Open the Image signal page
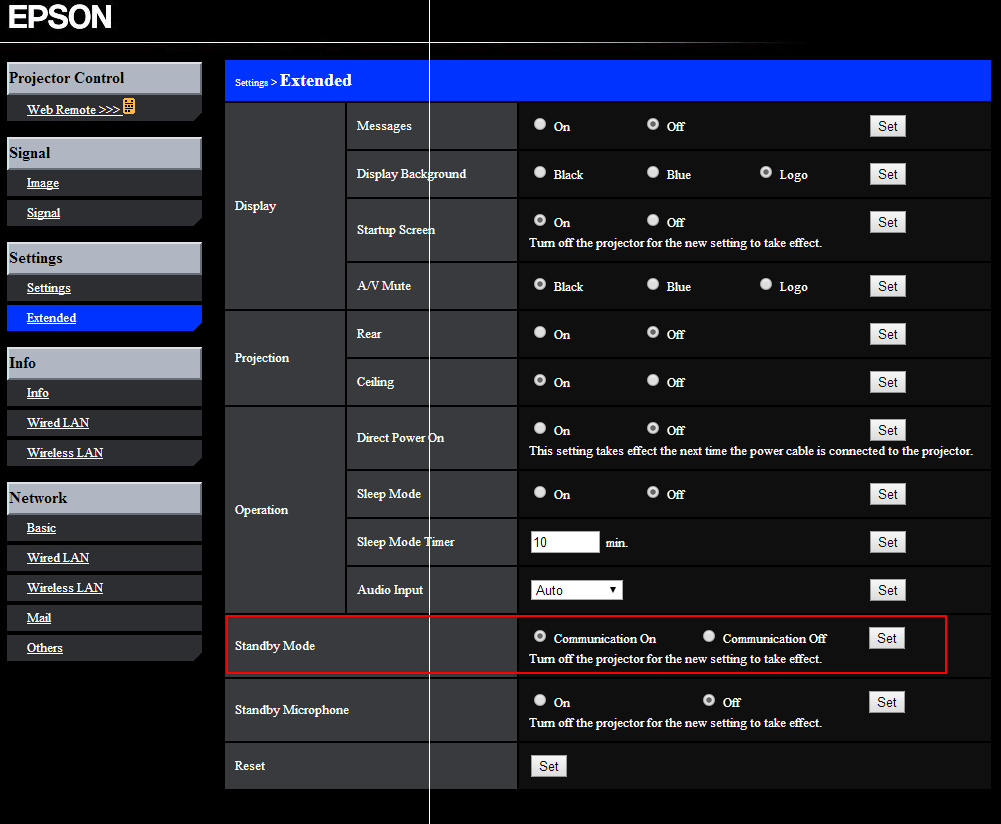Viewport: 1001px width, 824px height. click(x=43, y=182)
